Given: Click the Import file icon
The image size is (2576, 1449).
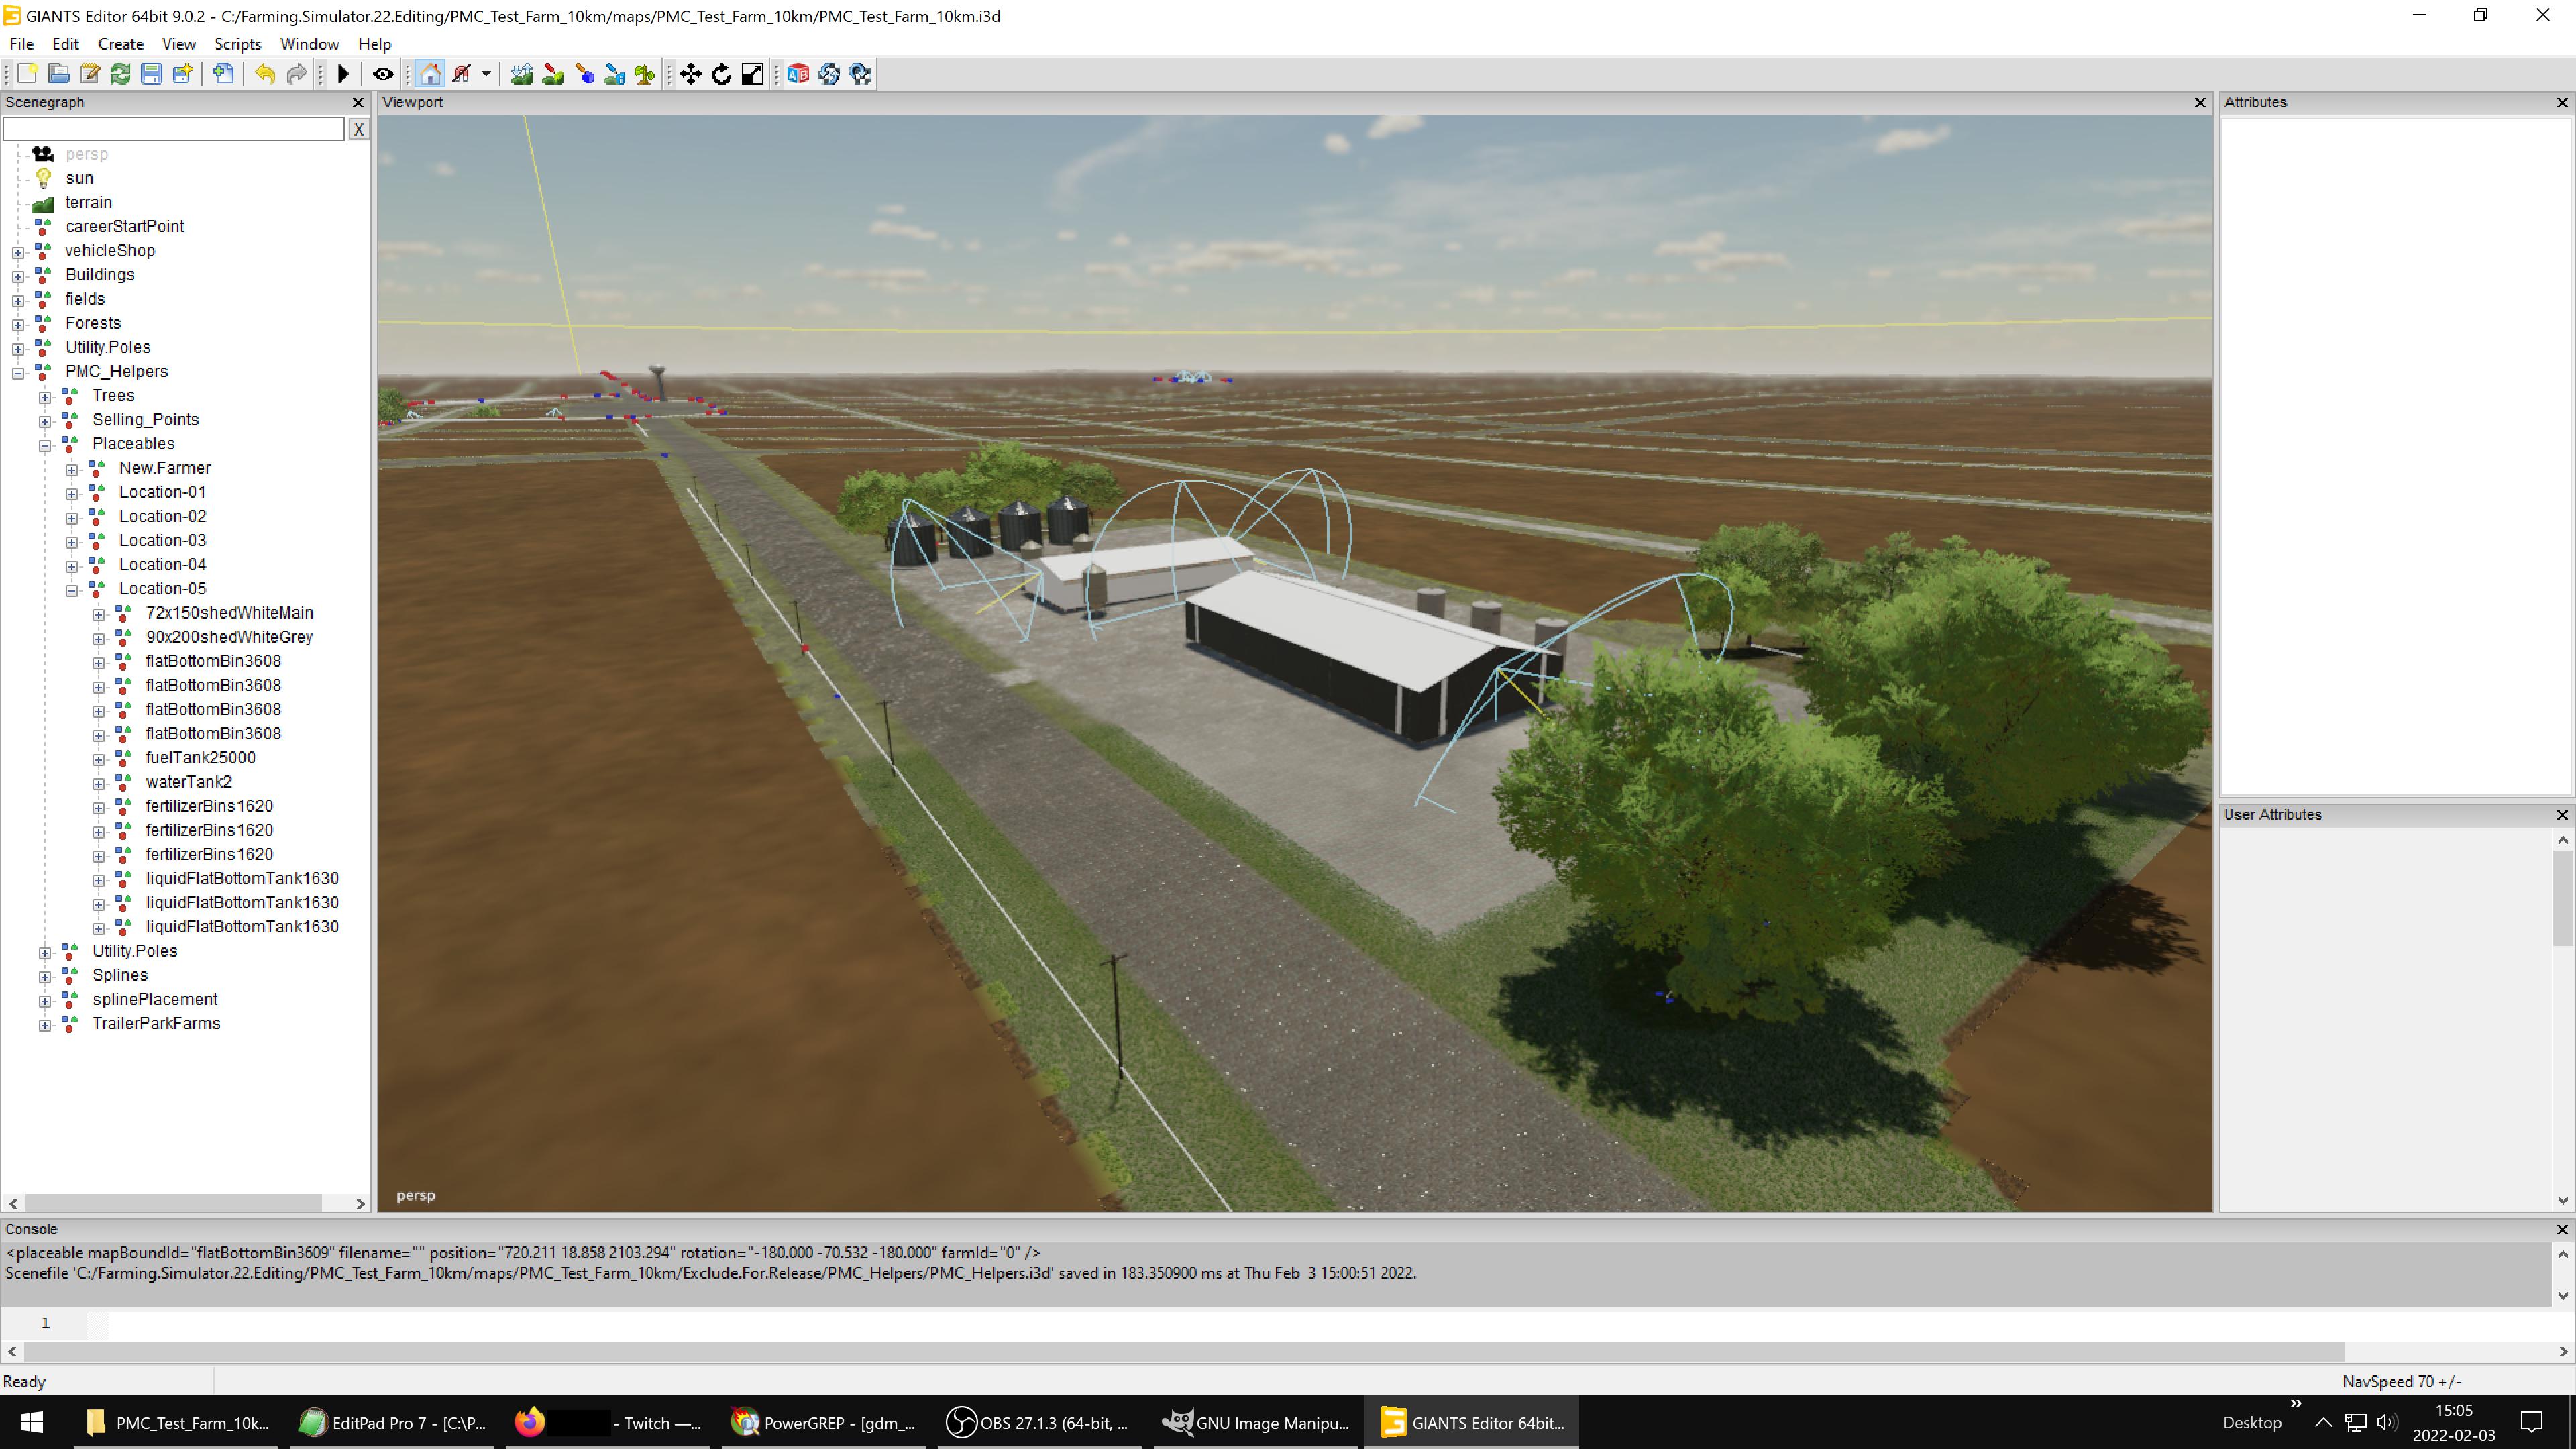Looking at the screenshot, I should (224, 74).
